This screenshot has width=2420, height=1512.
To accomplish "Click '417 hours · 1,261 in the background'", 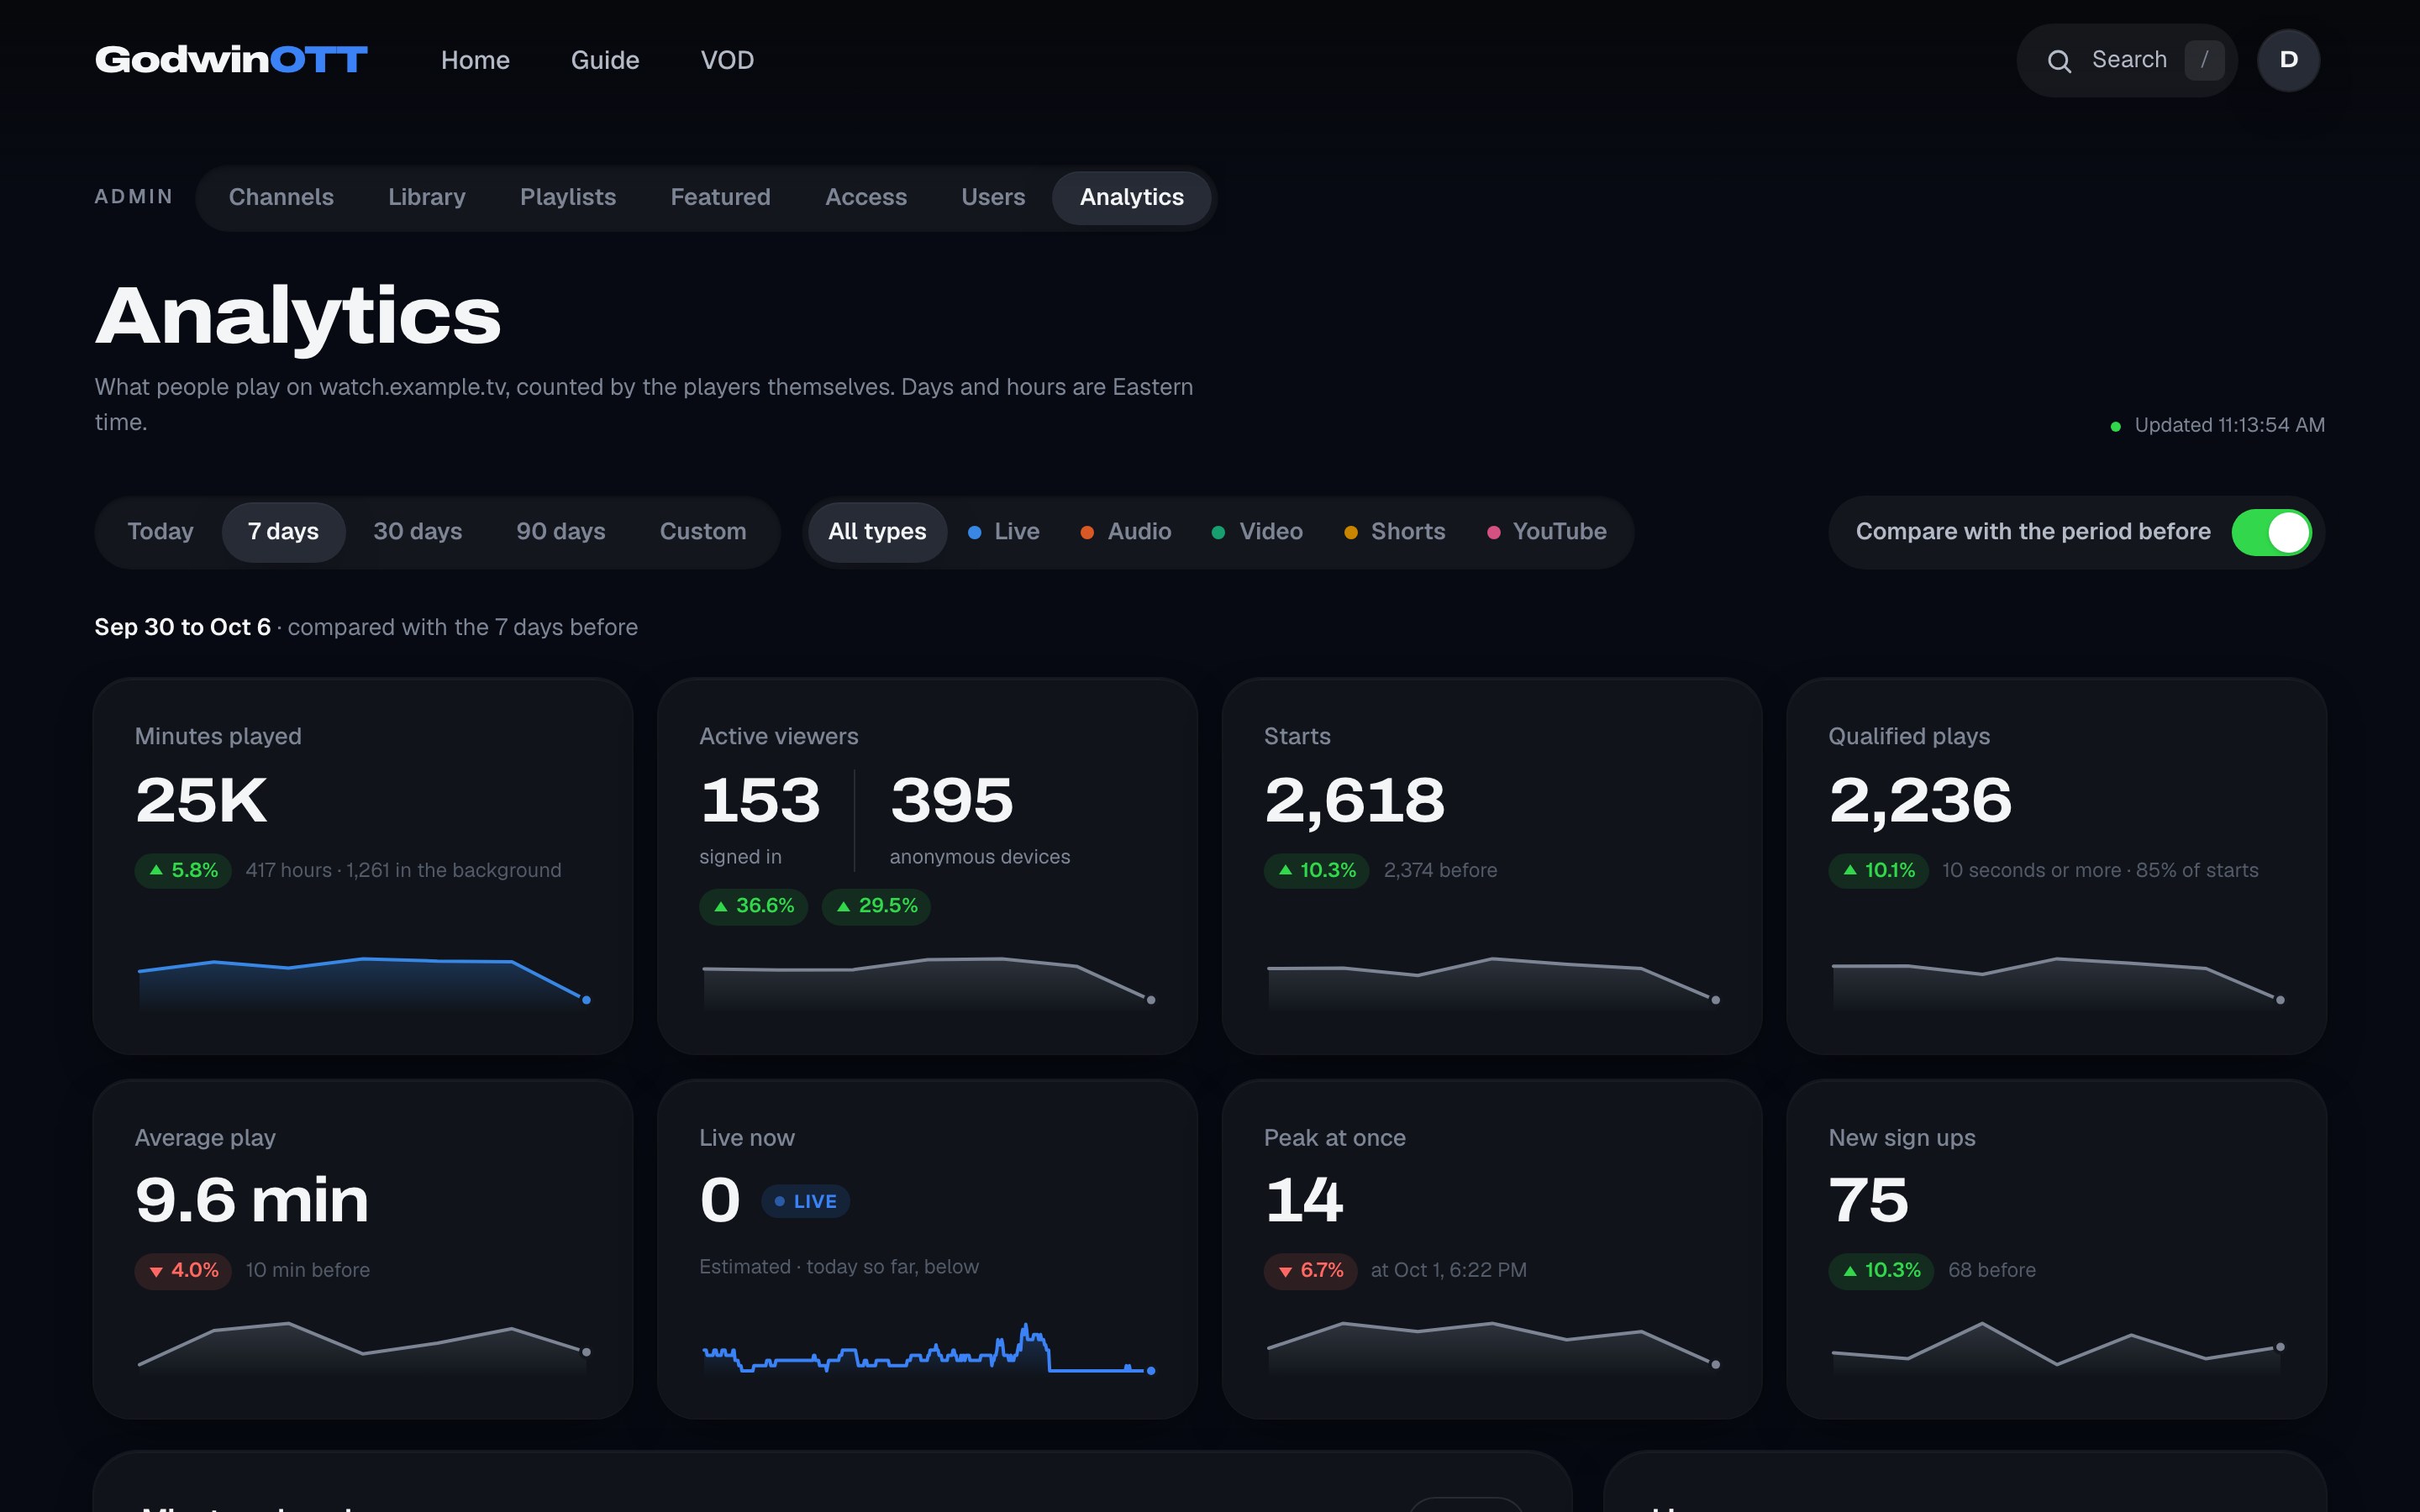I will 403,870.
